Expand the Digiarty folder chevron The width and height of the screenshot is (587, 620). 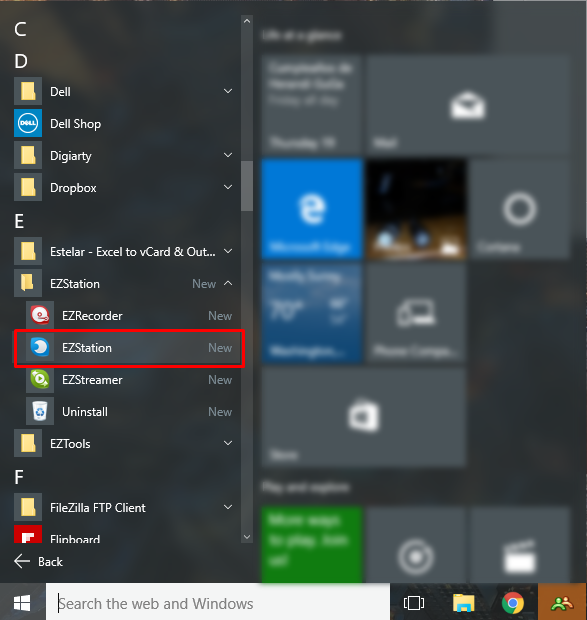point(228,155)
